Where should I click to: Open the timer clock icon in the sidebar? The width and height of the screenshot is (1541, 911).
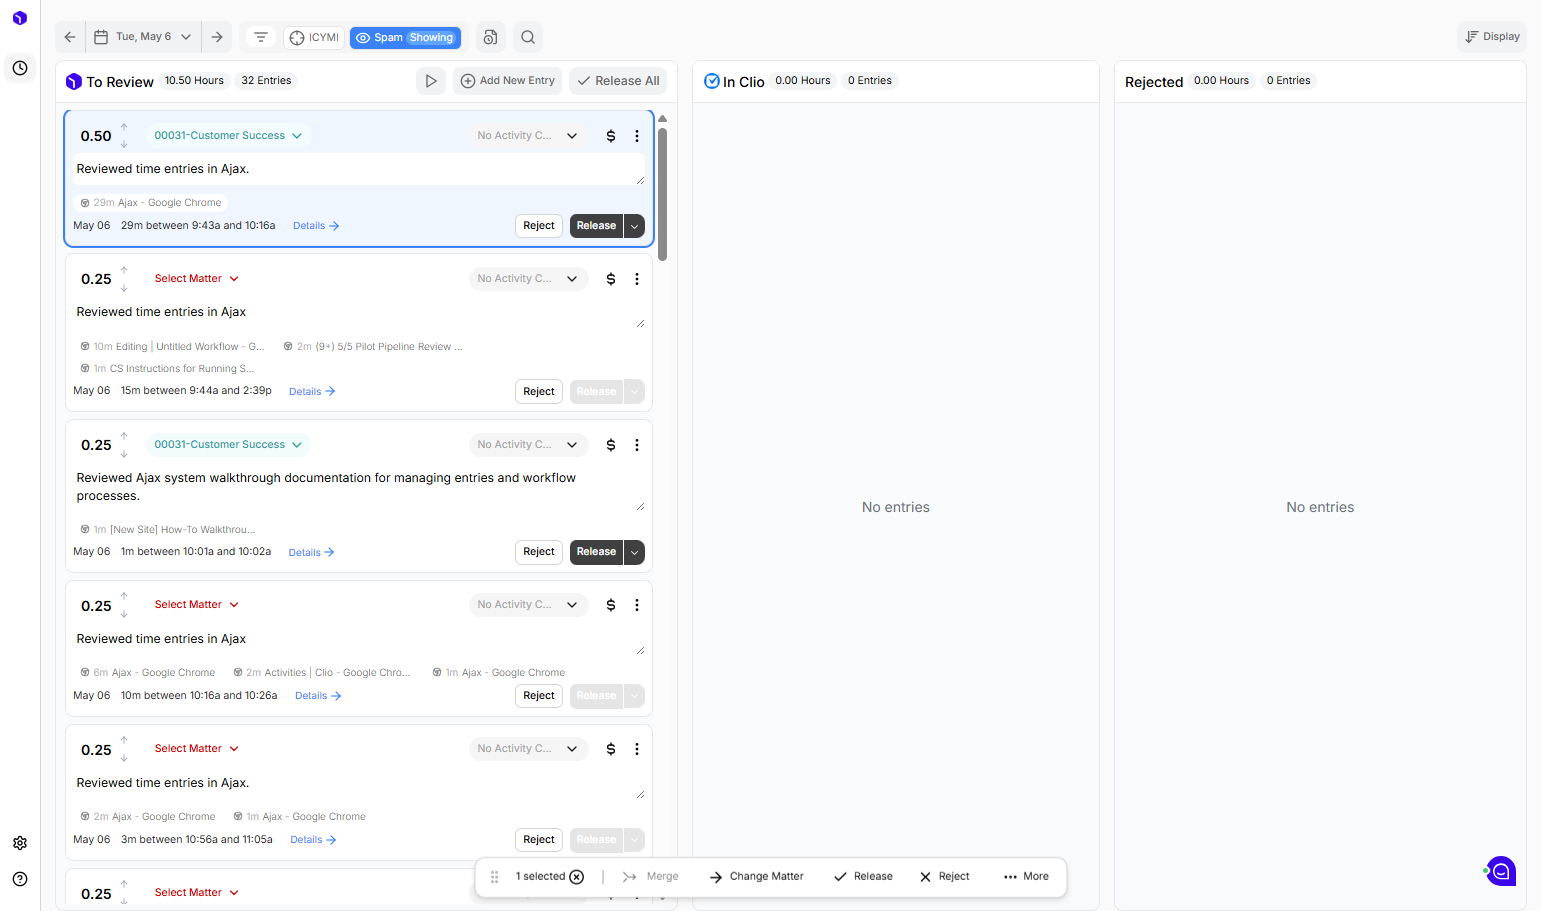pos(20,68)
